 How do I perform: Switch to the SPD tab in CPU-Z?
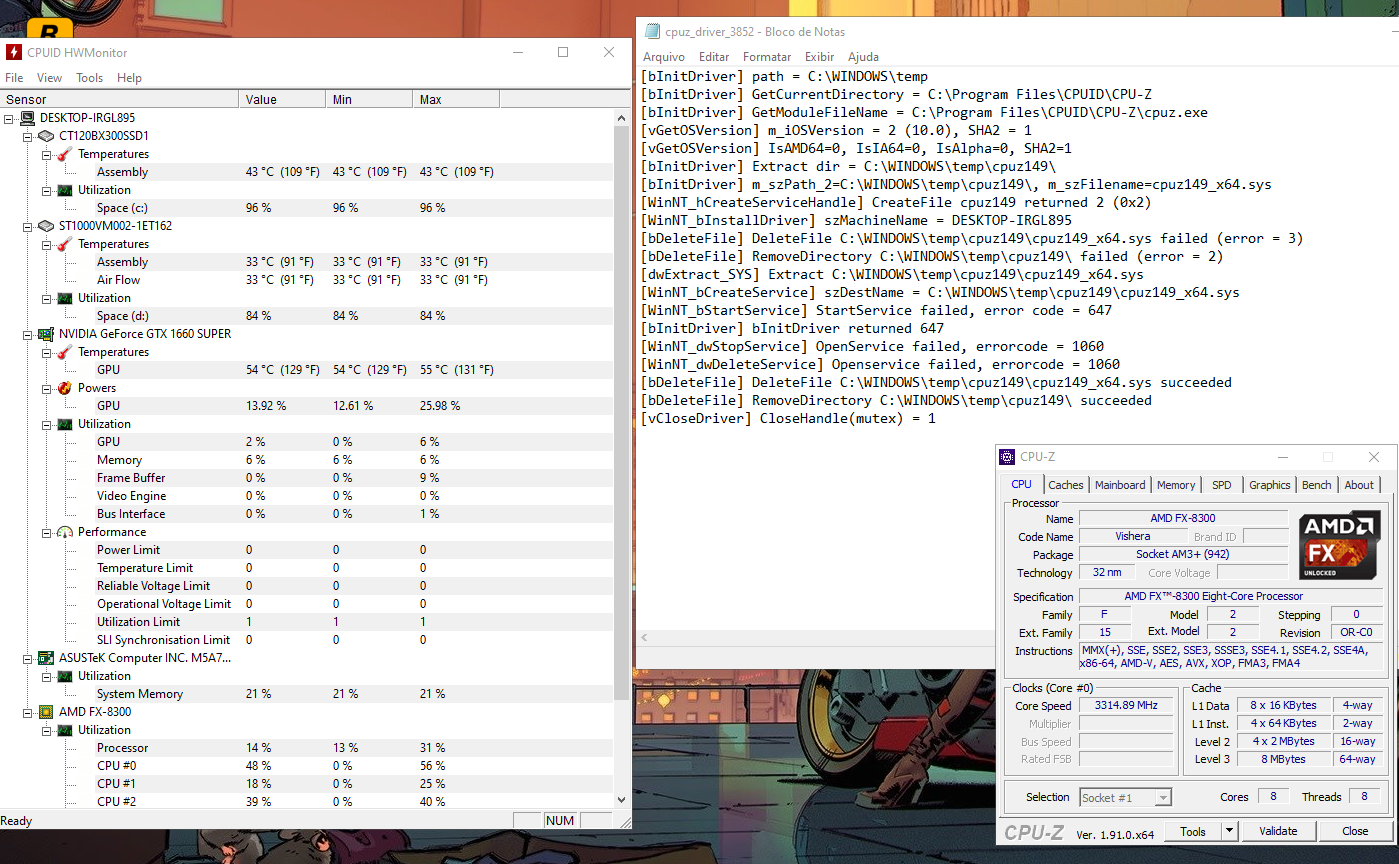(x=1221, y=485)
